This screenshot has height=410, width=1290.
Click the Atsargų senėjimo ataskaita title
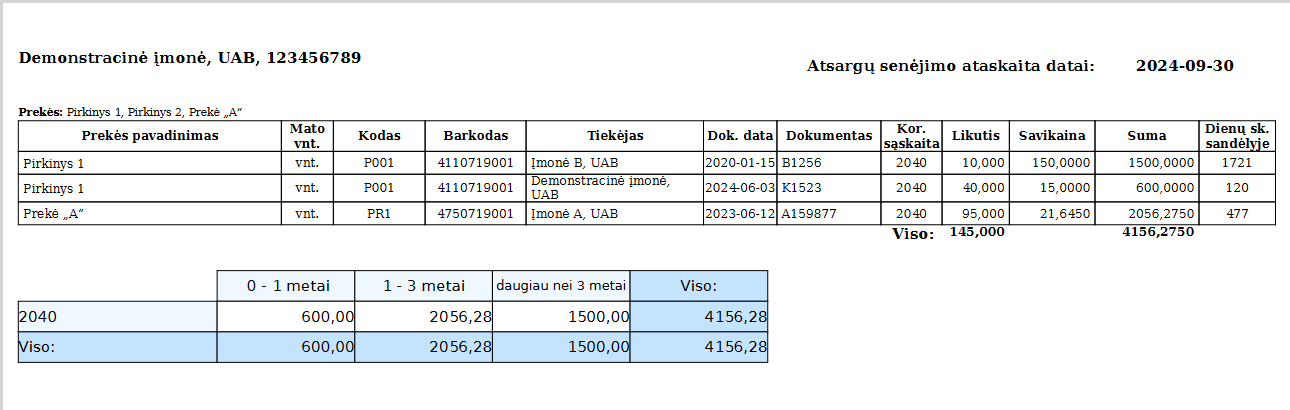(950, 67)
